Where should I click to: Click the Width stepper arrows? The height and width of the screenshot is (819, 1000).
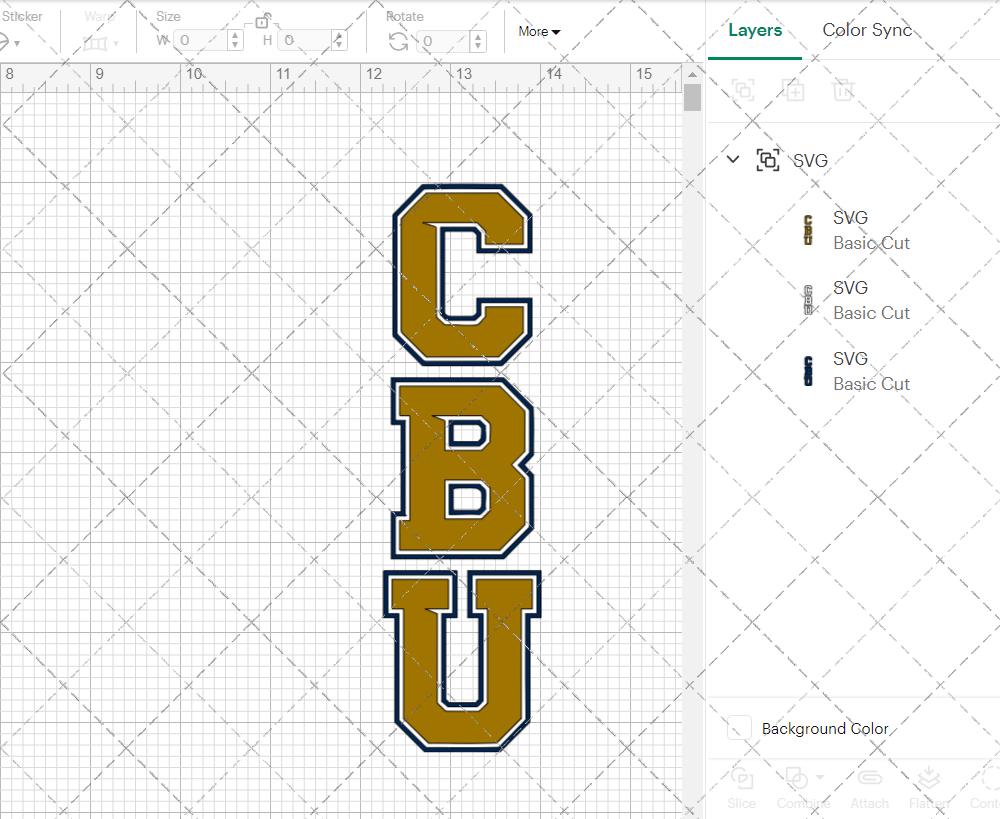pyautogui.click(x=235, y=41)
